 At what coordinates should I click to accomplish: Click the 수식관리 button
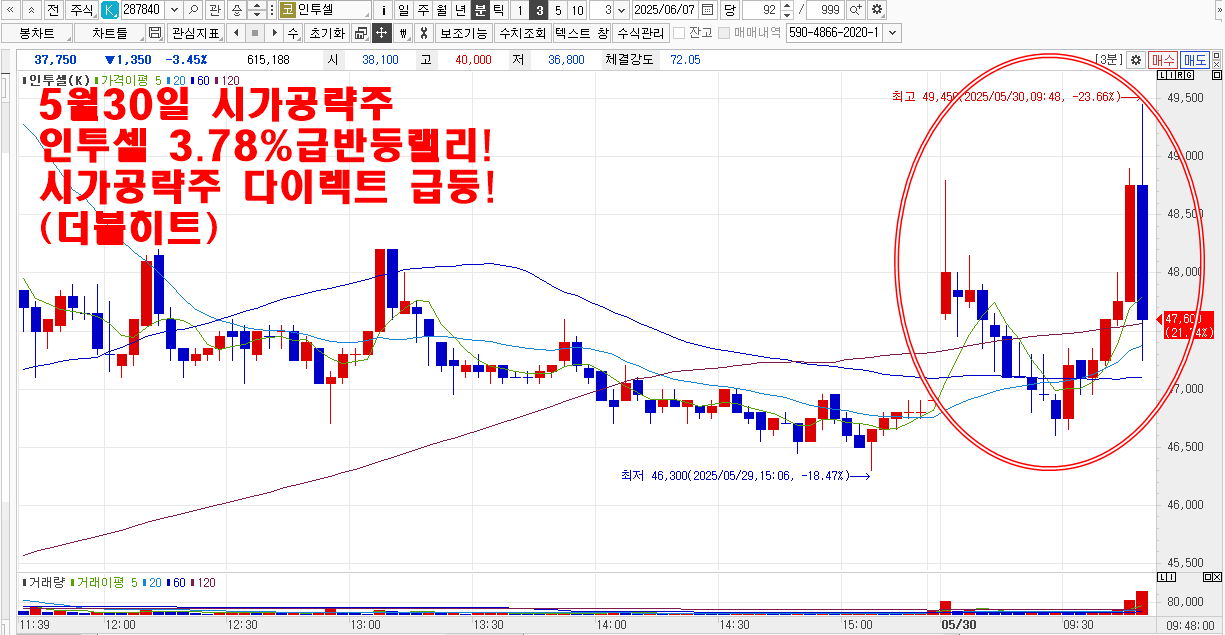click(x=641, y=33)
